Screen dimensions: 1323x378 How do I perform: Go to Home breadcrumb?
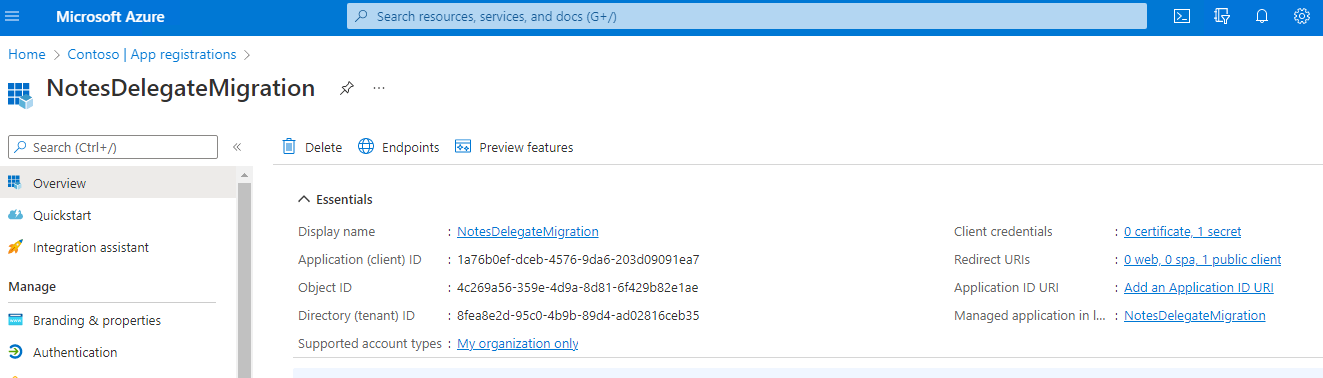[x=27, y=54]
